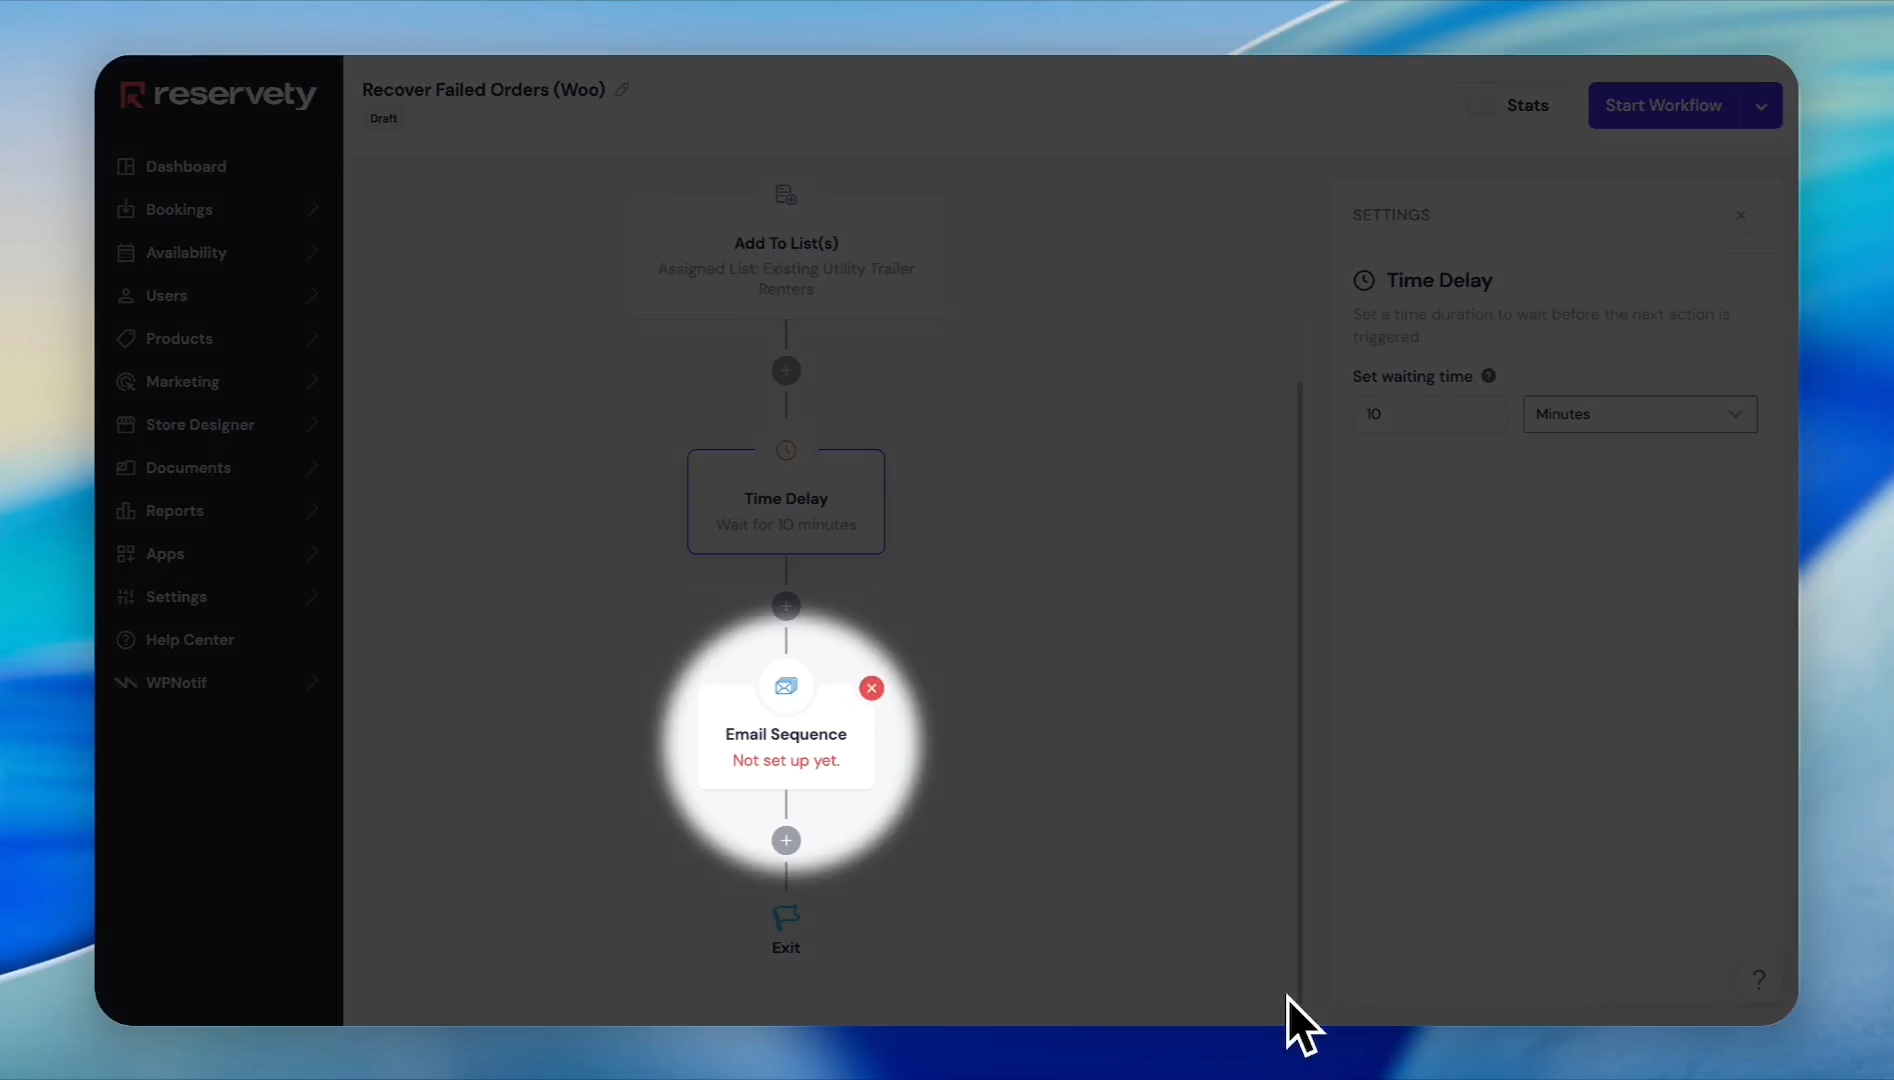Open the Bookings sidebar menu
Image resolution: width=1894 pixels, height=1080 pixels.
tap(218, 209)
